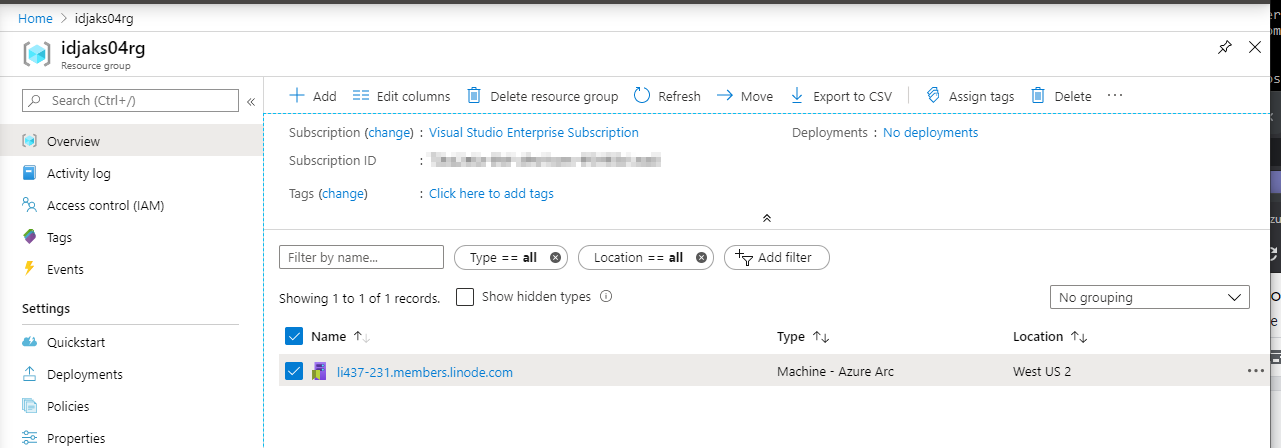Open Events in the left menu
Image resolution: width=1281 pixels, height=448 pixels.
[65, 269]
